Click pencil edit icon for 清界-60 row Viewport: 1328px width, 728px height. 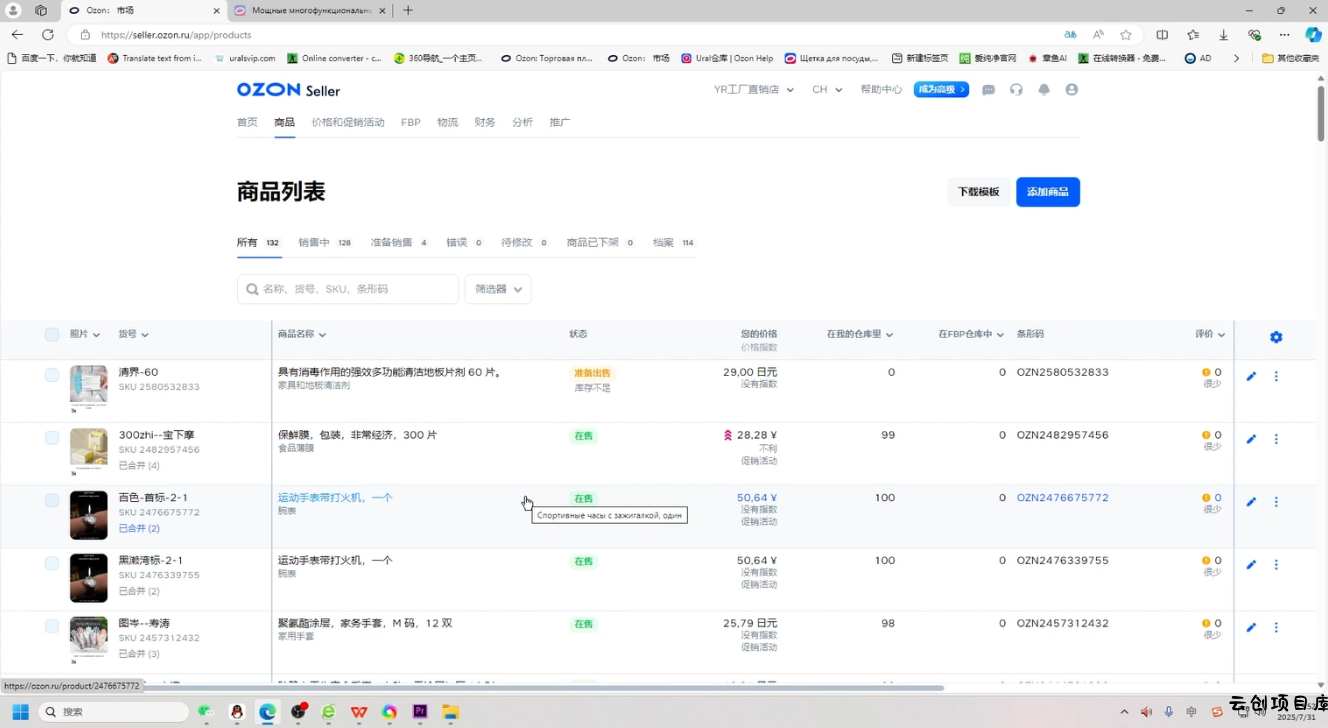coord(1251,377)
